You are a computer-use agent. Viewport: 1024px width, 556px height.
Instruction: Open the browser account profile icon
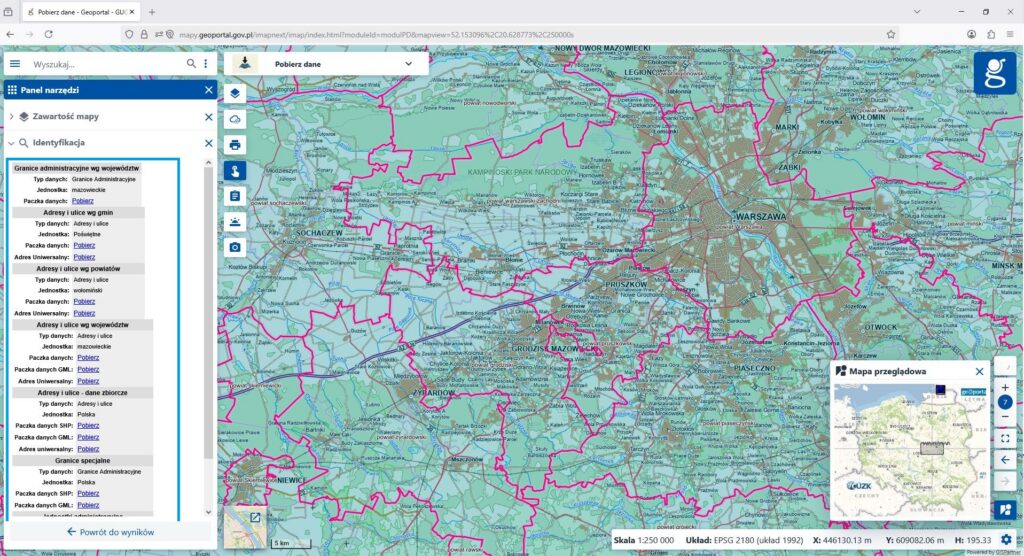click(x=972, y=35)
